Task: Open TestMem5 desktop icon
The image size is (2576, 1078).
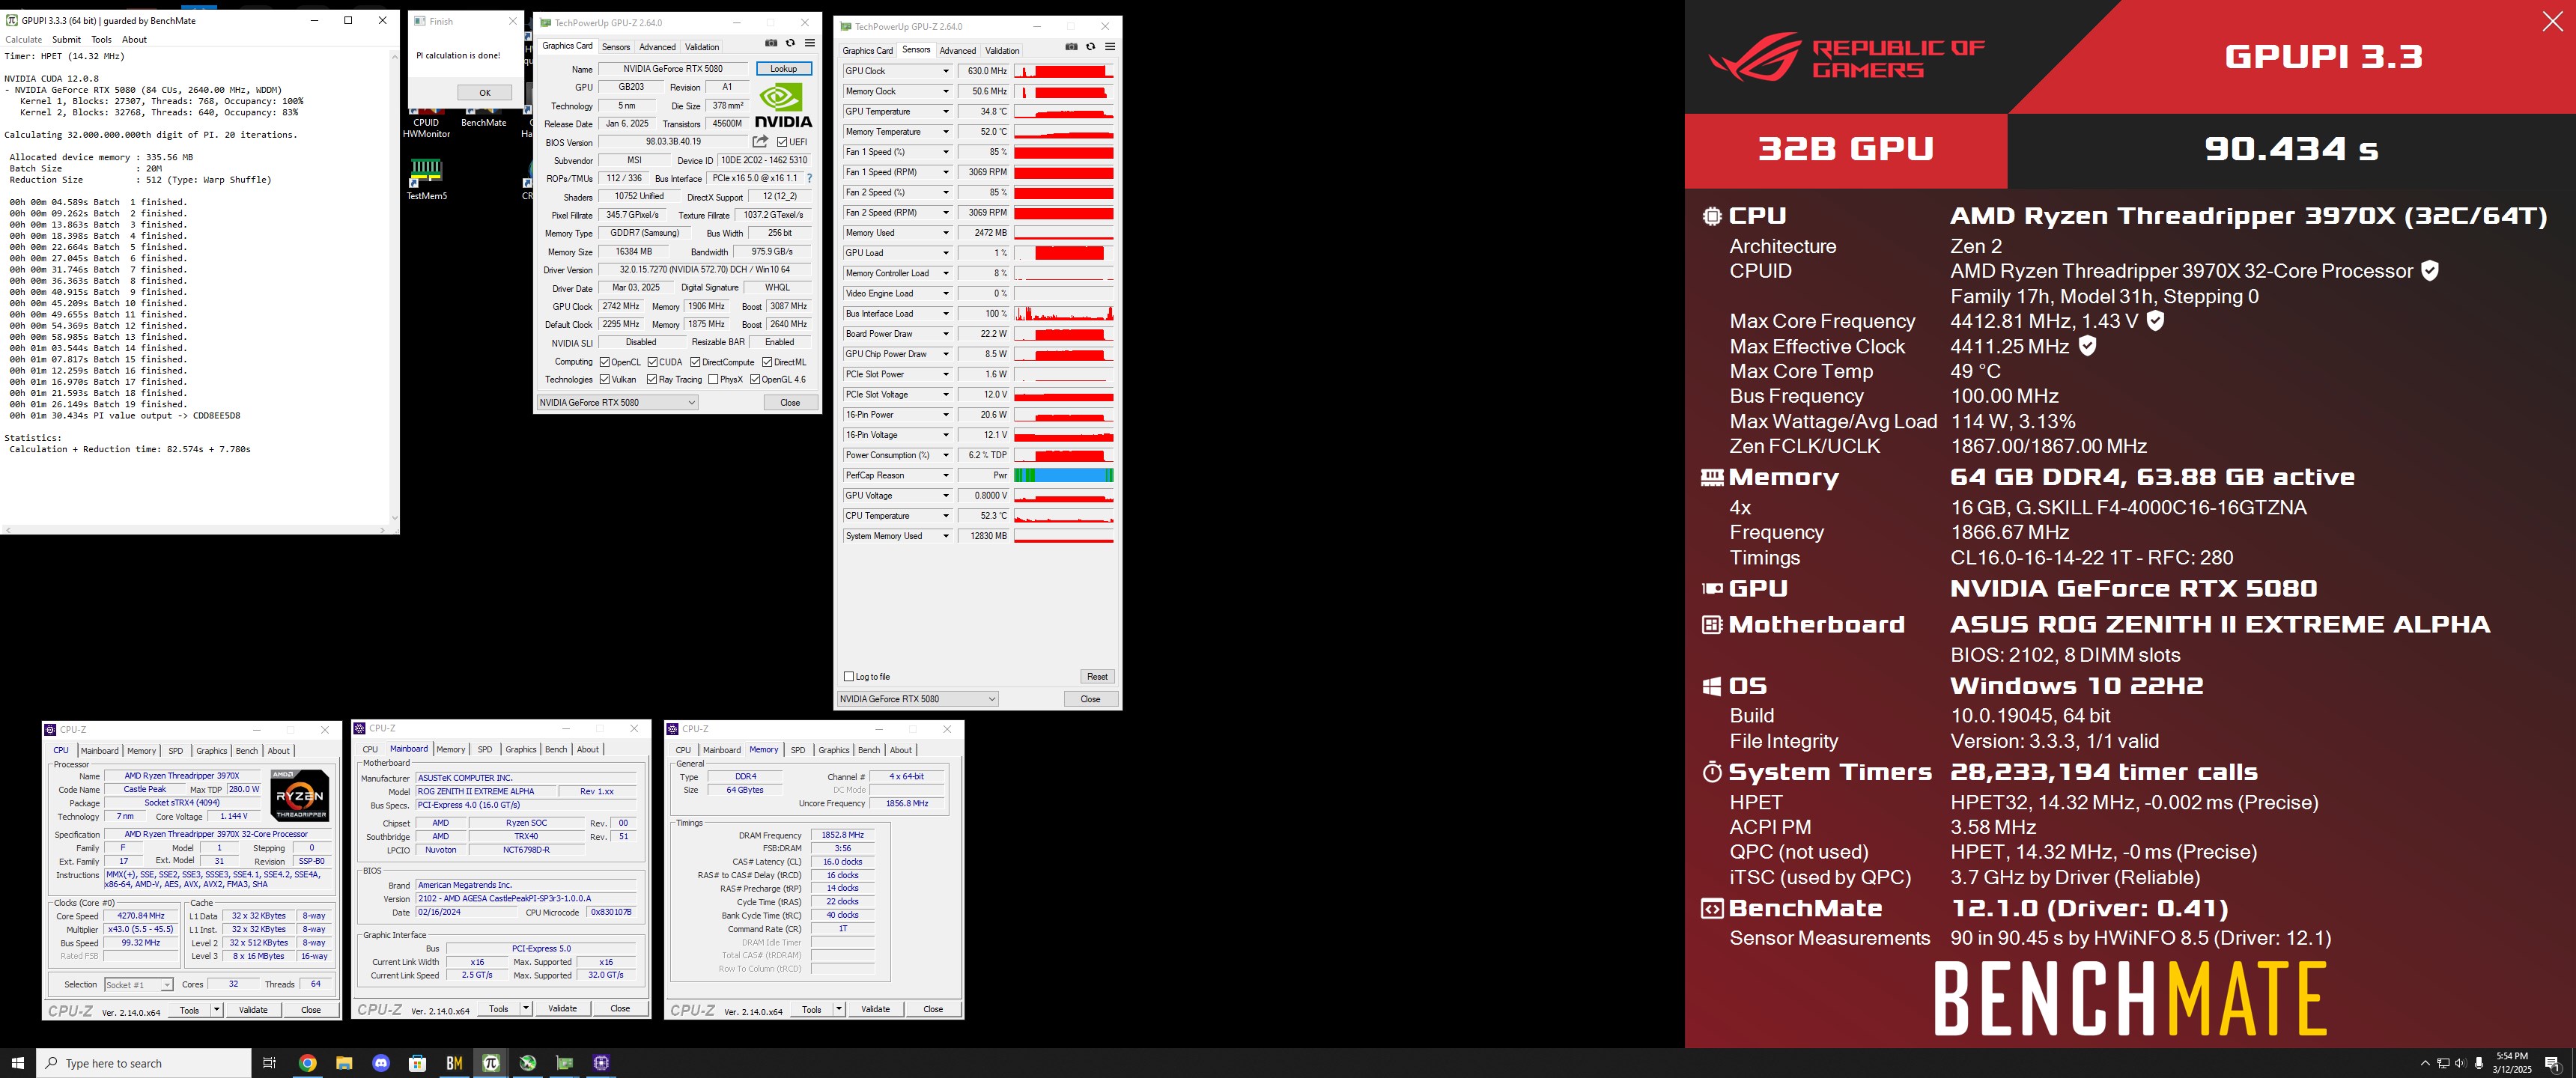Action: point(426,178)
